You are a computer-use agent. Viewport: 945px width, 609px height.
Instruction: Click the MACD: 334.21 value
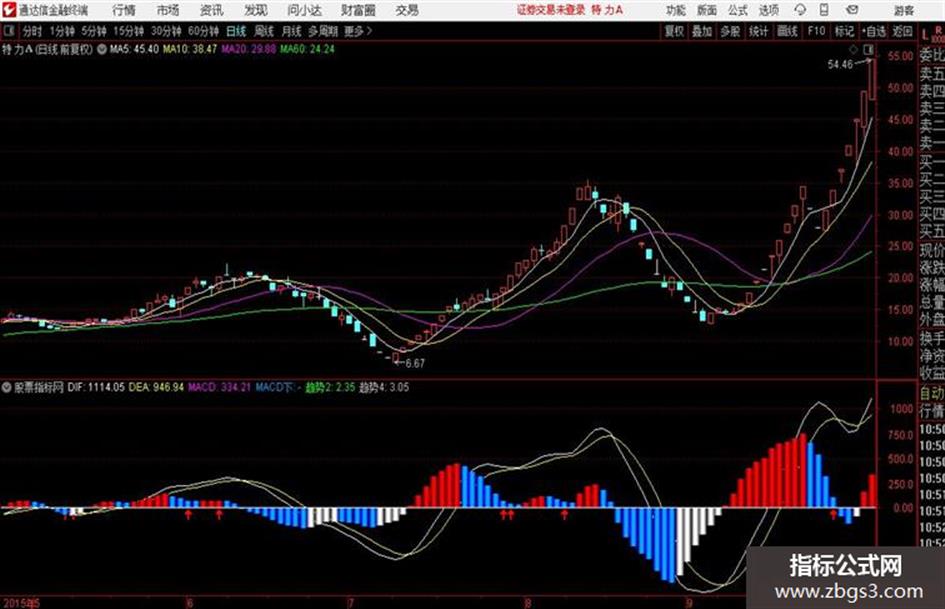(x=219, y=388)
